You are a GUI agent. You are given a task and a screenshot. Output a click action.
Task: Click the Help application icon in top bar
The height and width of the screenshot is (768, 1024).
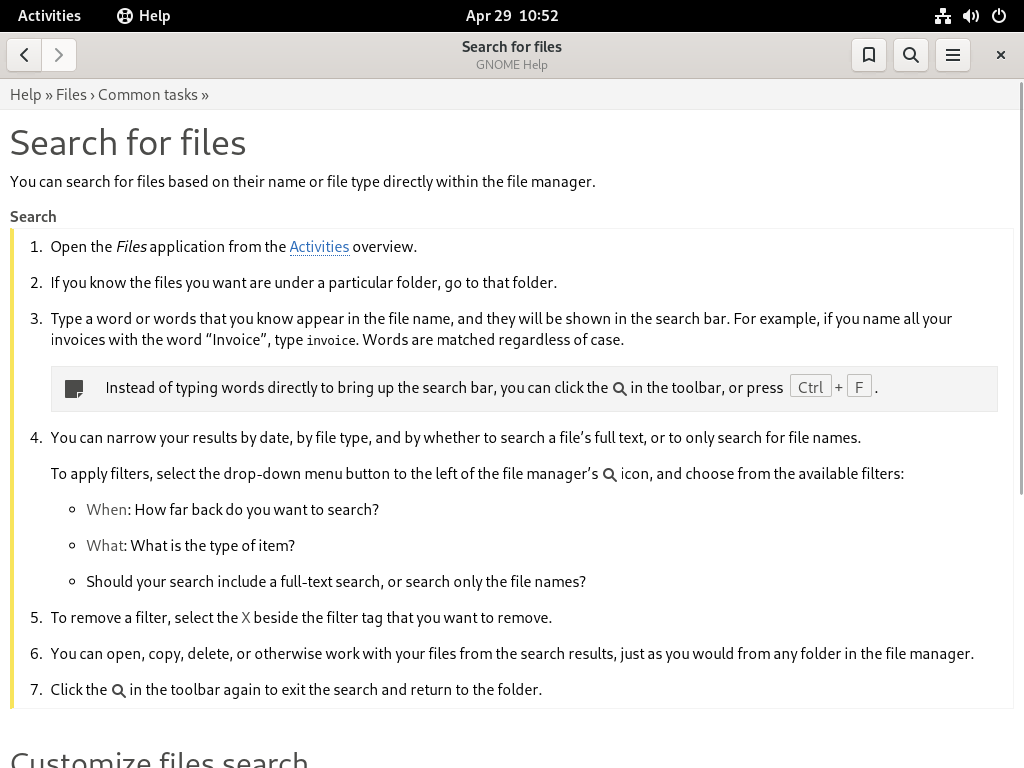click(125, 16)
